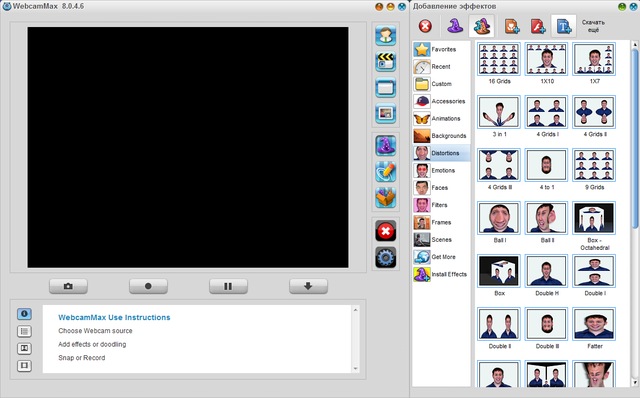The height and width of the screenshot is (398, 640).
Task: Open the Faces category
Action: [x=441, y=188]
